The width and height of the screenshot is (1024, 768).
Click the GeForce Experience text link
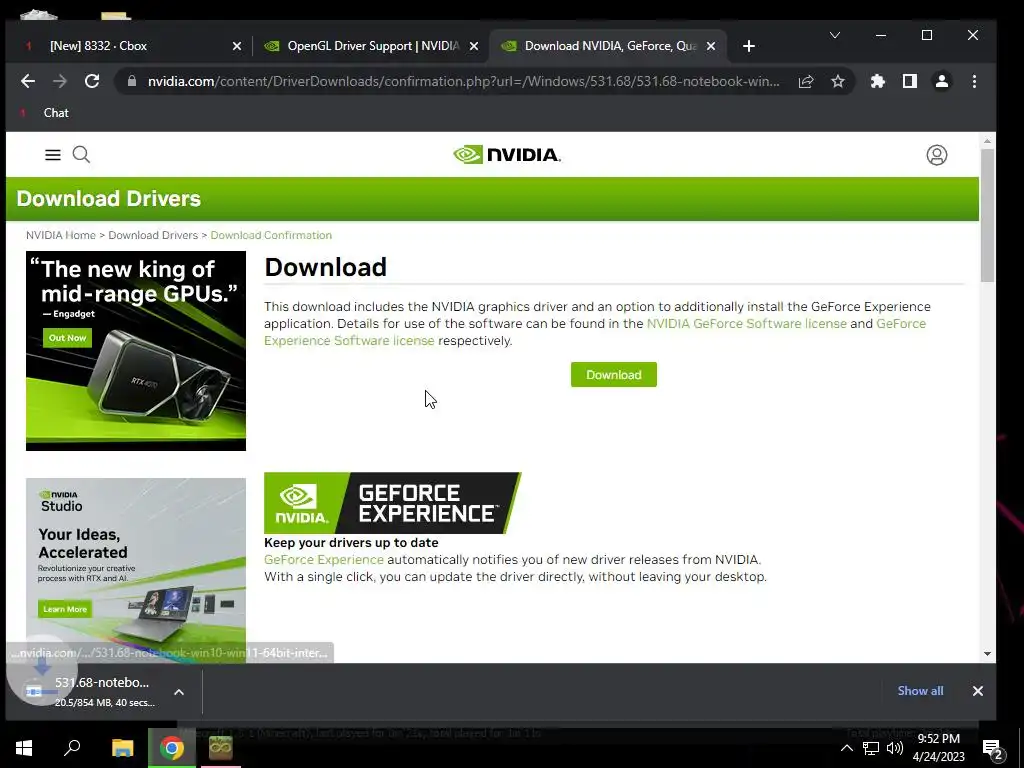[x=324, y=560]
